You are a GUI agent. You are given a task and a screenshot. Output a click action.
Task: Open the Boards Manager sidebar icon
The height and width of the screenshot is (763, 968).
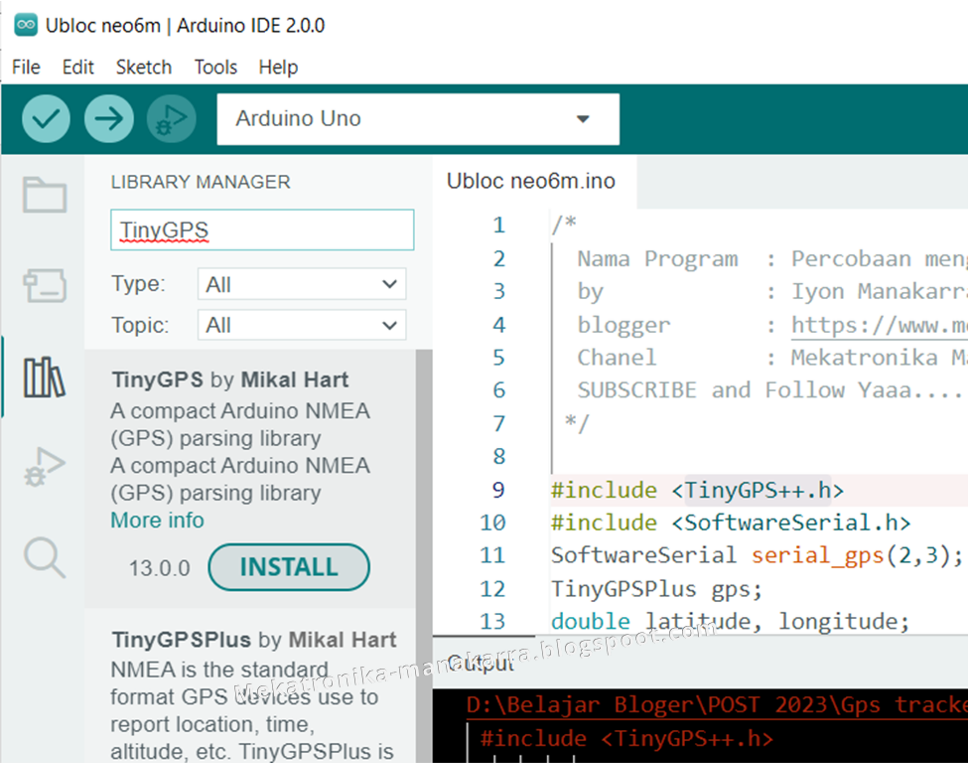click(44, 285)
